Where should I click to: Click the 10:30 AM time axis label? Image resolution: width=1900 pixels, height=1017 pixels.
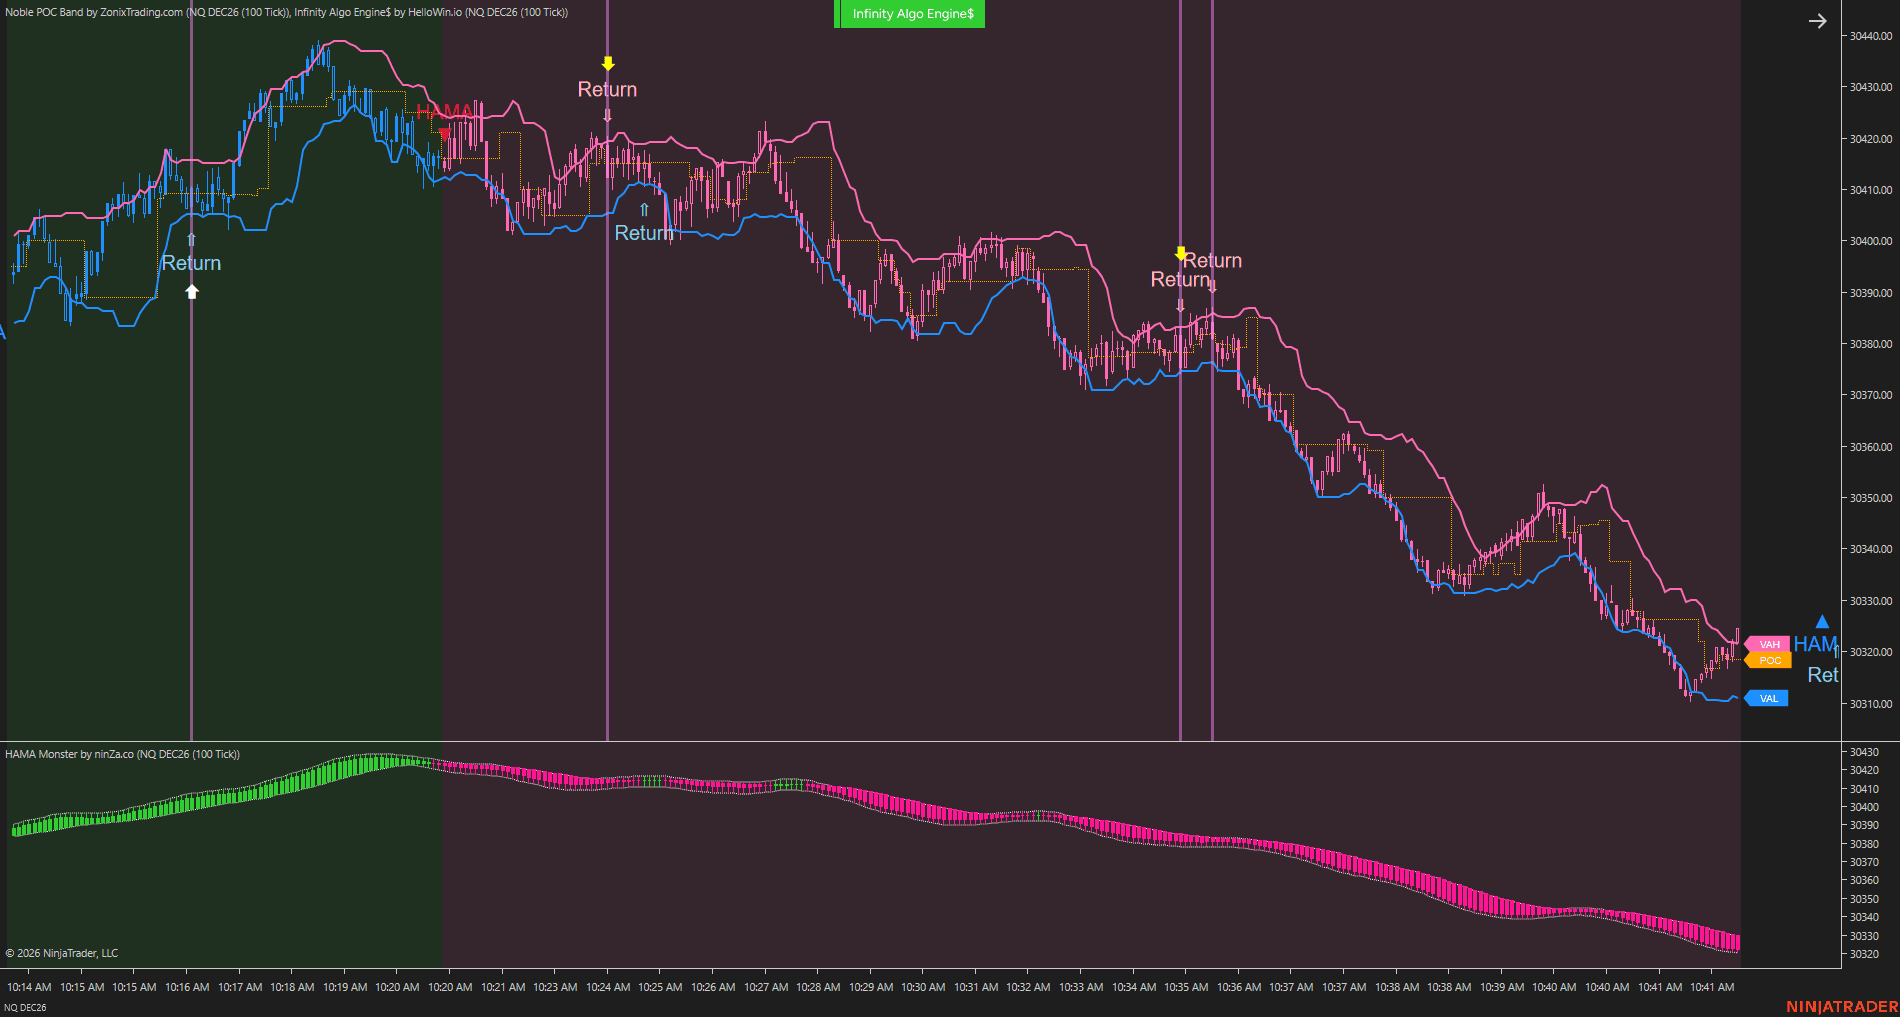923,987
